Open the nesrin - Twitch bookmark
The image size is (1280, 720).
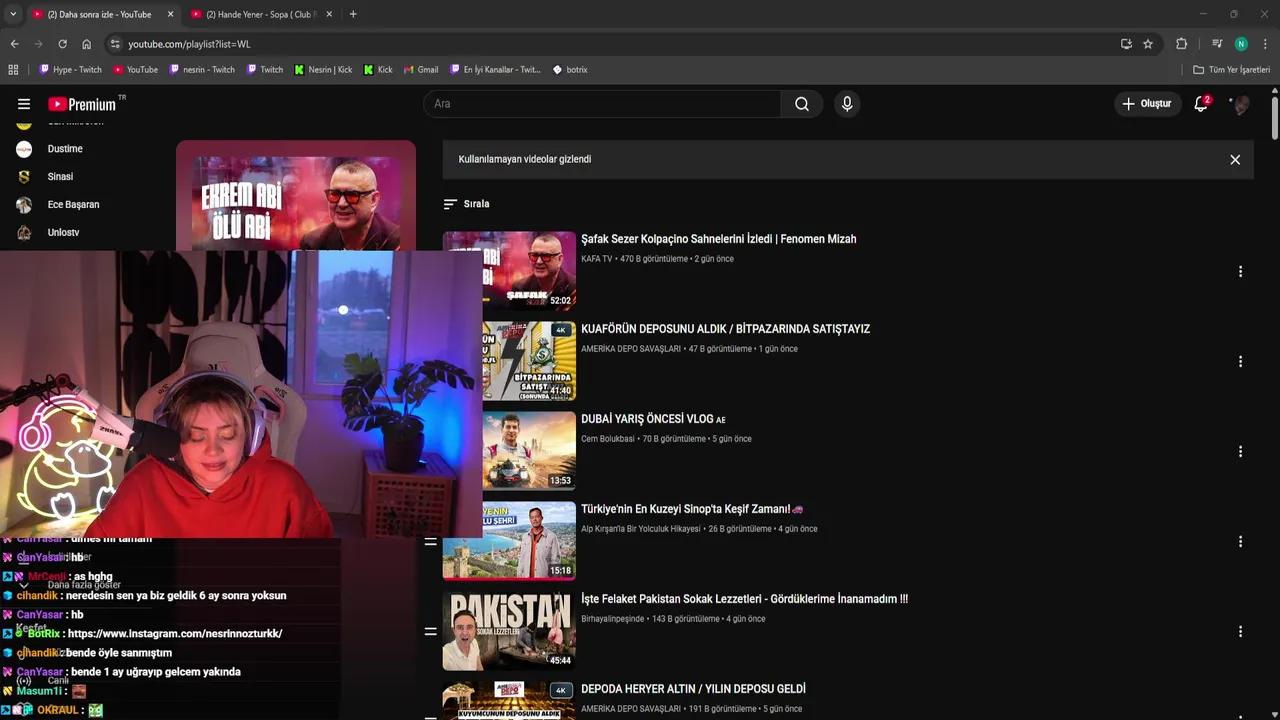click(201, 70)
